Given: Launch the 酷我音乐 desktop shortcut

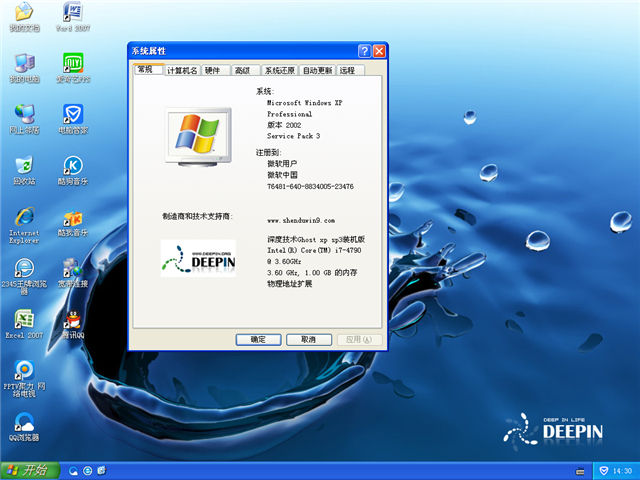Looking at the screenshot, I should (73, 224).
